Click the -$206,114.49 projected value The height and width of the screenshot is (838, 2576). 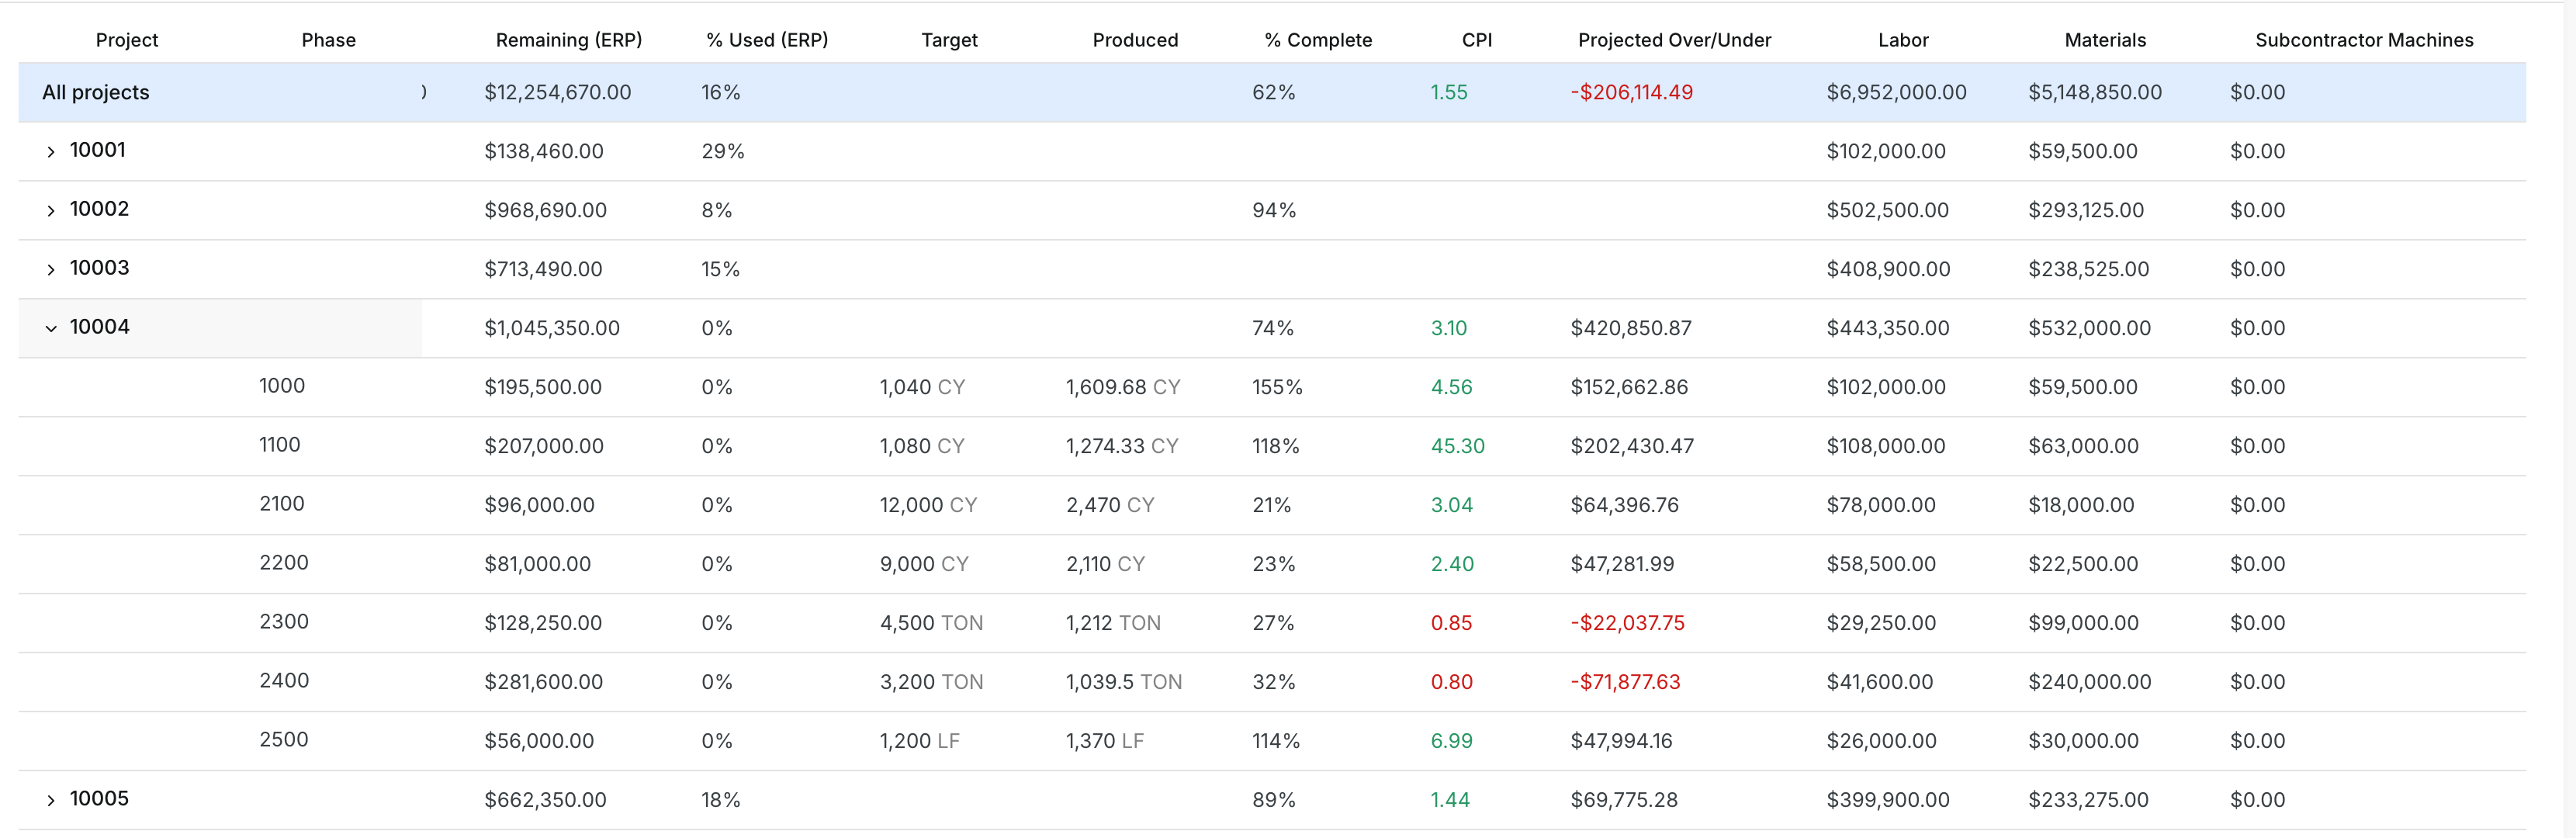[x=1631, y=92]
